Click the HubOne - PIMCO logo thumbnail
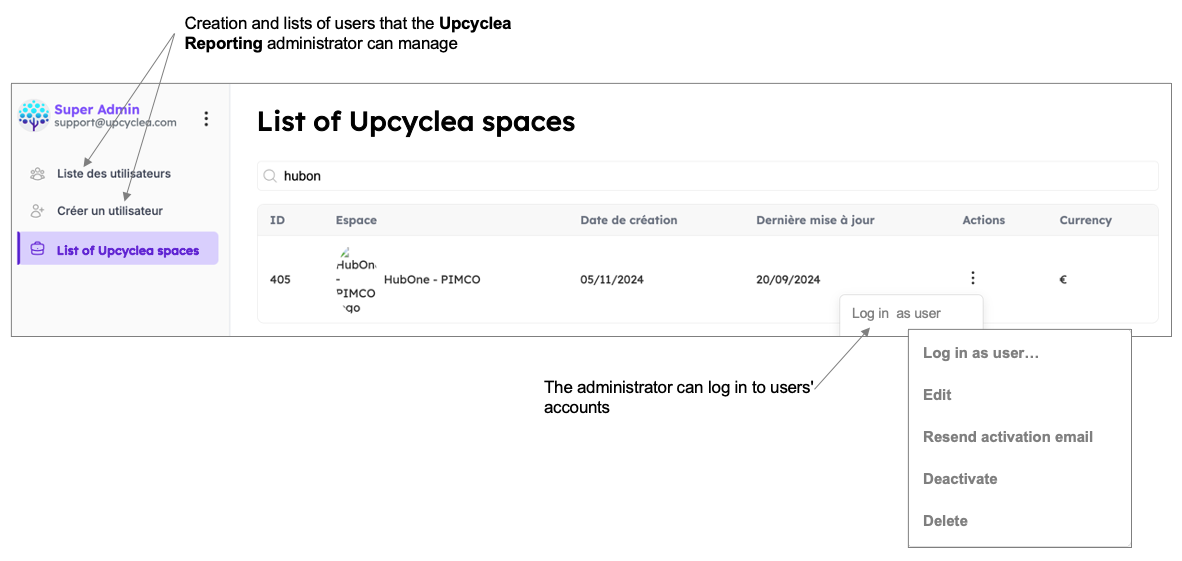Image resolution: width=1182 pixels, height=561 pixels. pyautogui.click(x=356, y=279)
